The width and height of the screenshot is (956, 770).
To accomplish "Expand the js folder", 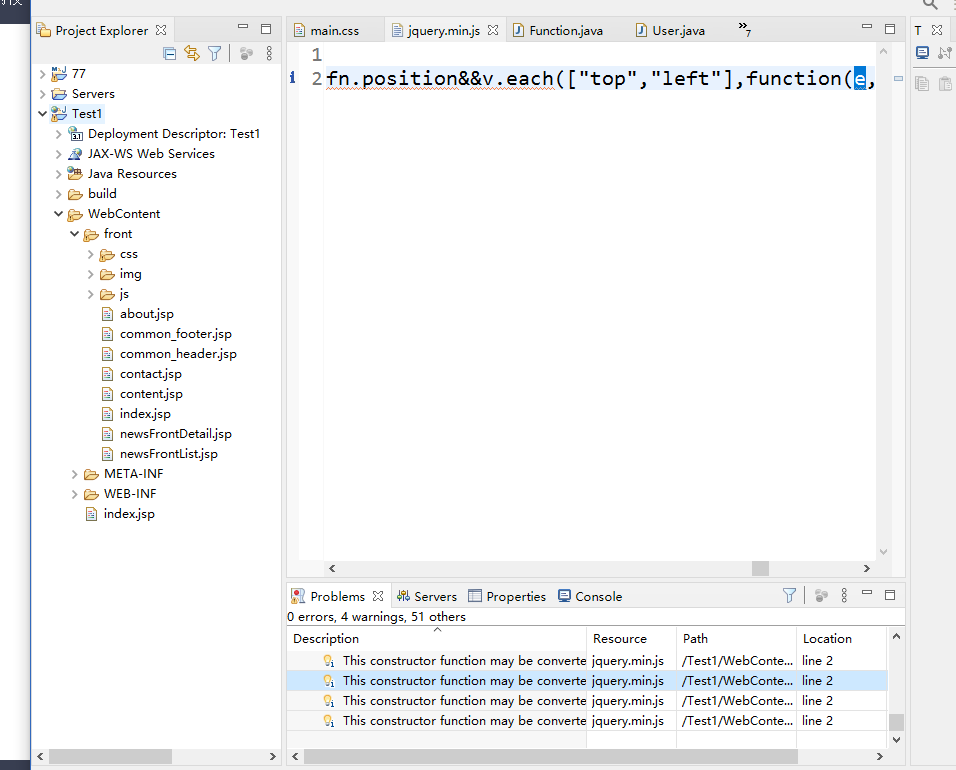I will 91,294.
